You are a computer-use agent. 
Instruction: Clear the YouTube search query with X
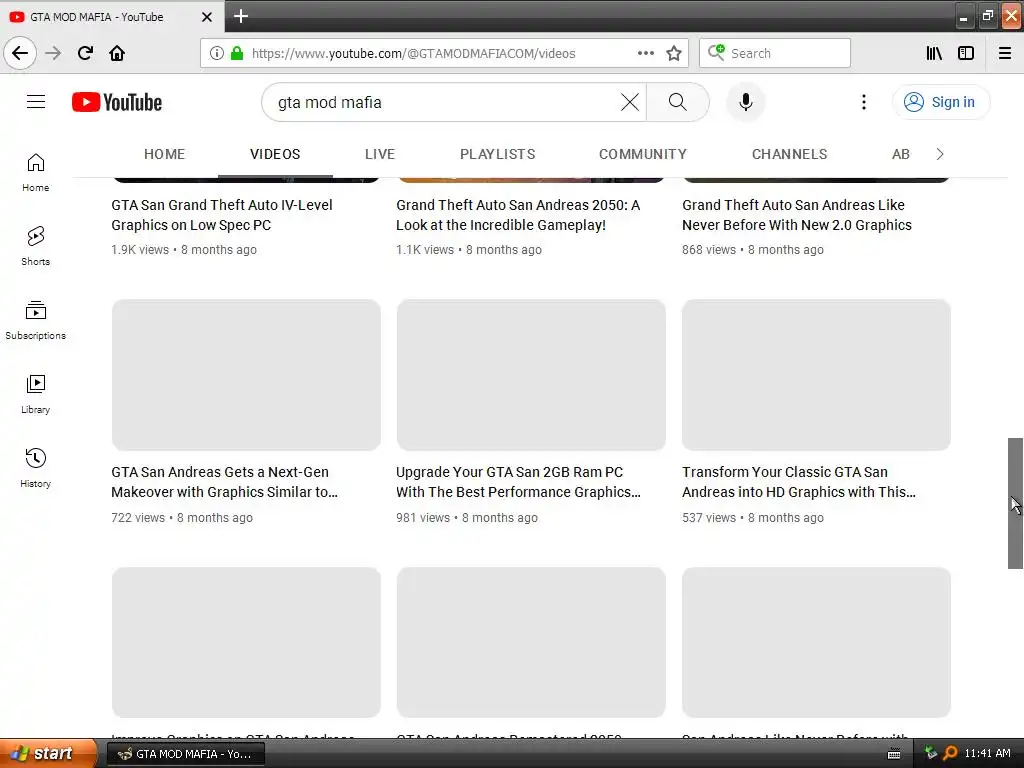tap(630, 102)
